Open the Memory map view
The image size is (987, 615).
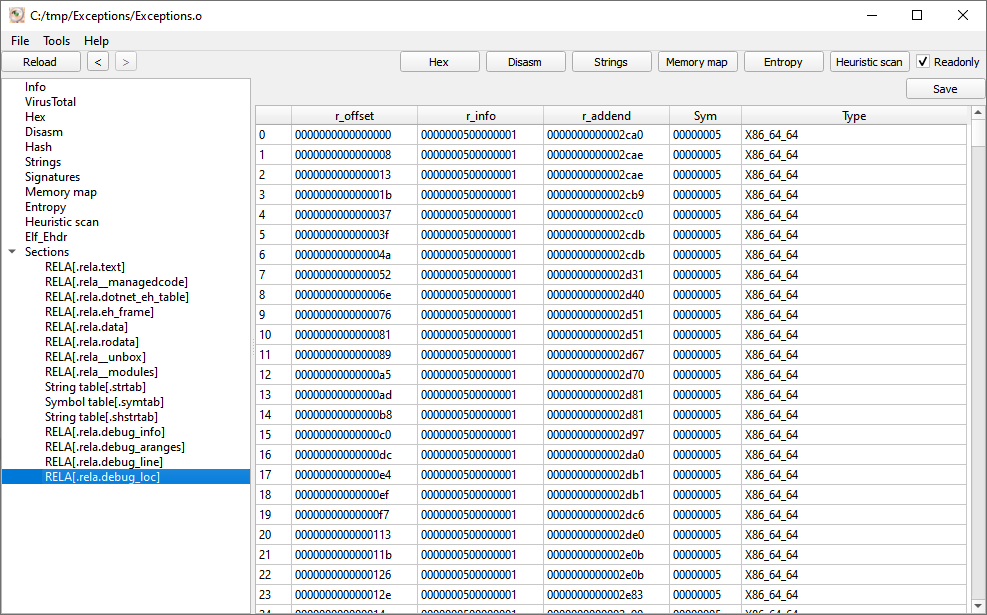coord(697,61)
